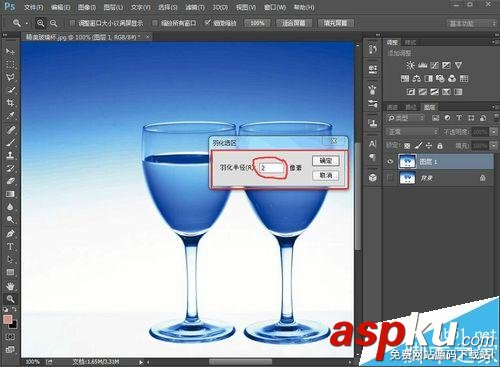Switch to the Paths panel tab
This screenshot has height=367, width=500.
coord(410,107)
